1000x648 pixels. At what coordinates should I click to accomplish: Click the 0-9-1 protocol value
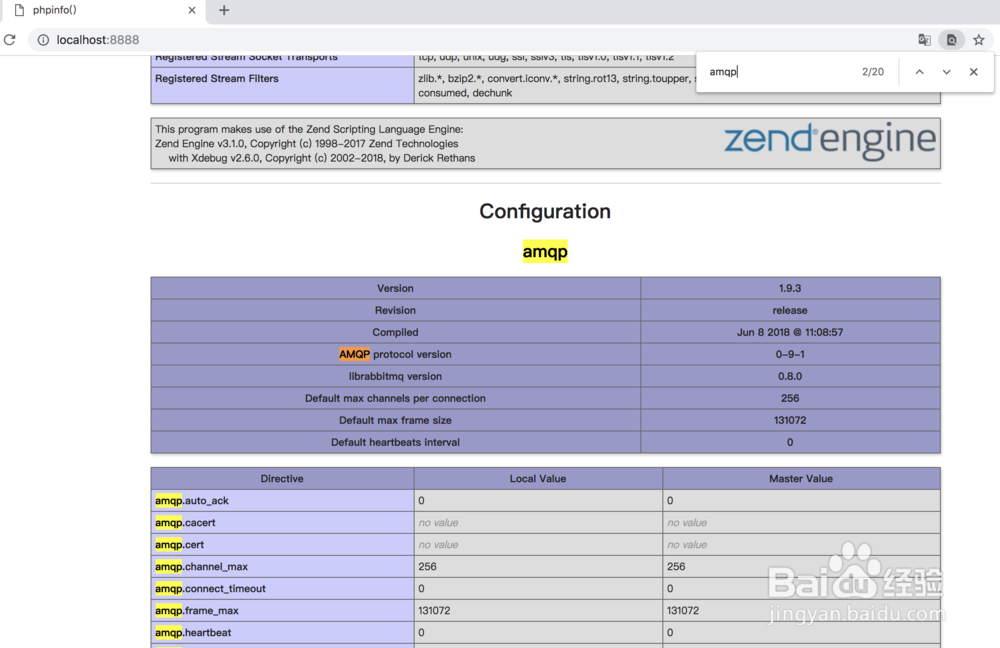coord(790,354)
